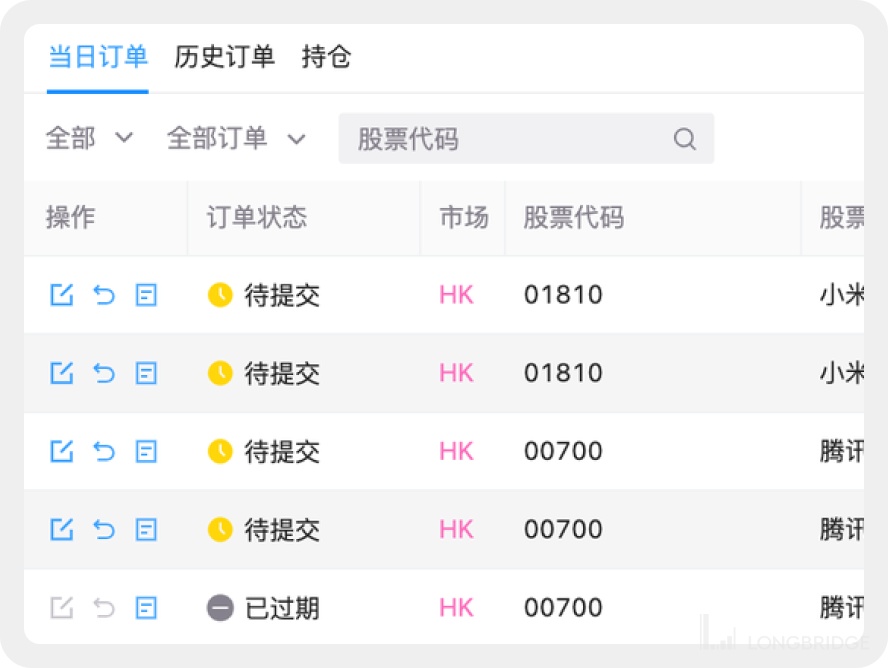The width and height of the screenshot is (888, 668).
Task: Open details icon on expired 已过期 order
Action: coord(146,607)
